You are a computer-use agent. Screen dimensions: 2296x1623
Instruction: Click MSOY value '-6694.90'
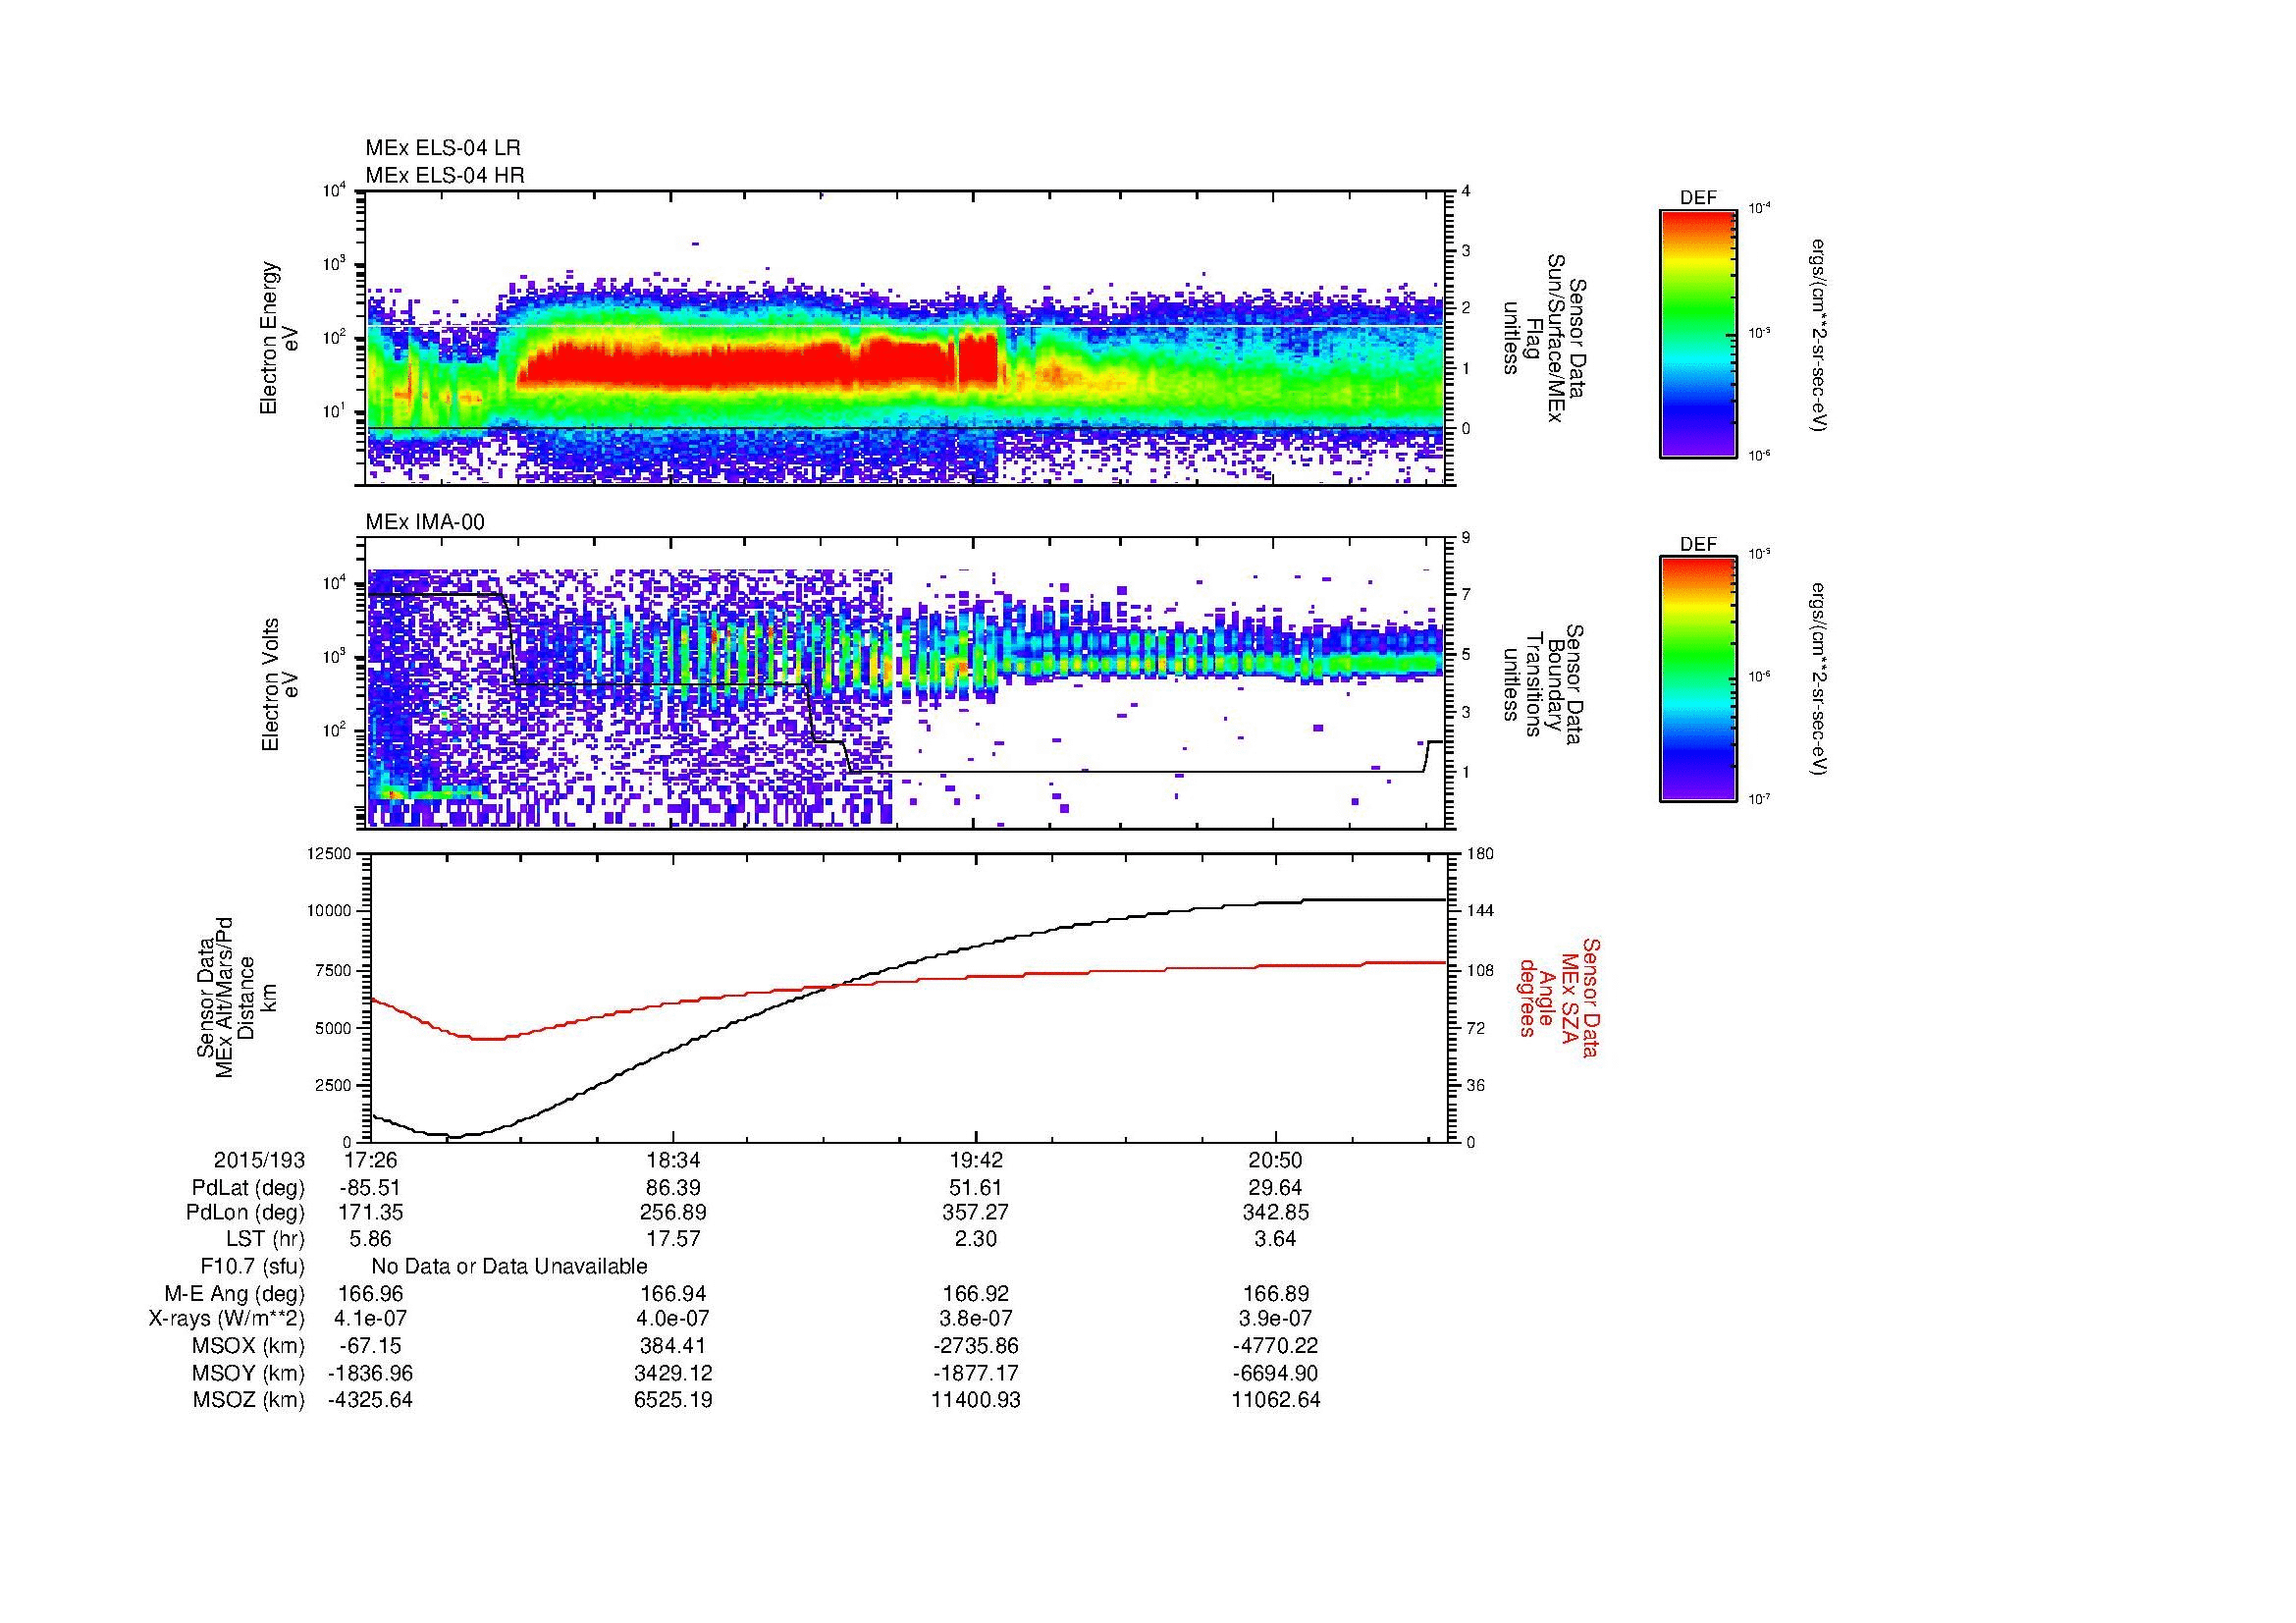coord(1276,1373)
